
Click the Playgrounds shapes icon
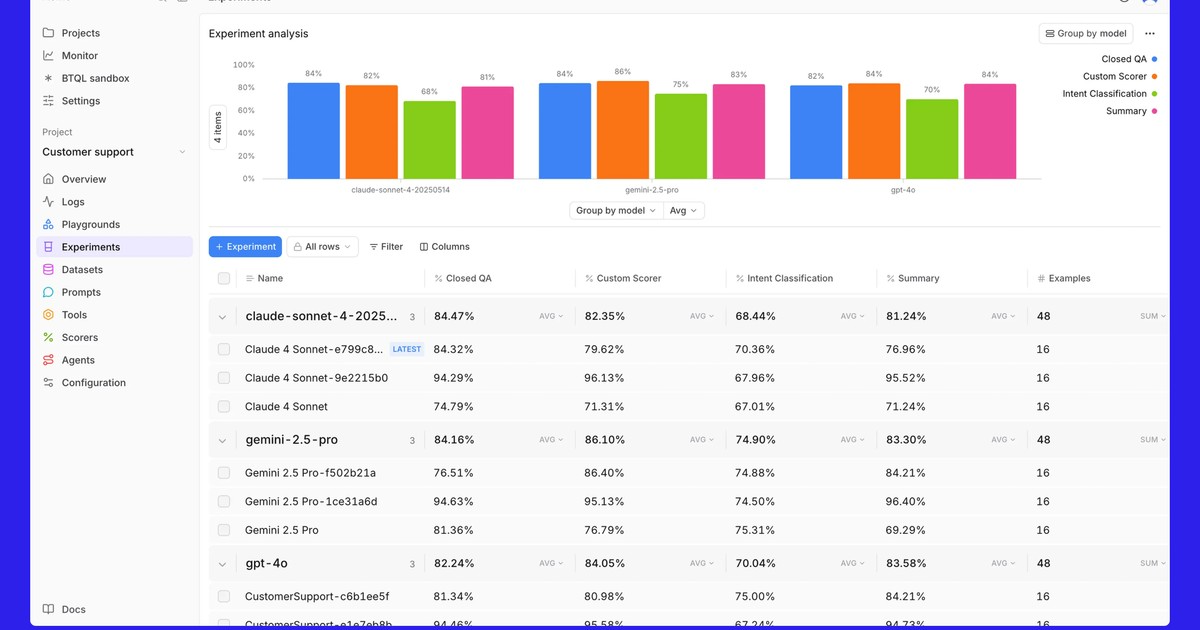point(48,225)
